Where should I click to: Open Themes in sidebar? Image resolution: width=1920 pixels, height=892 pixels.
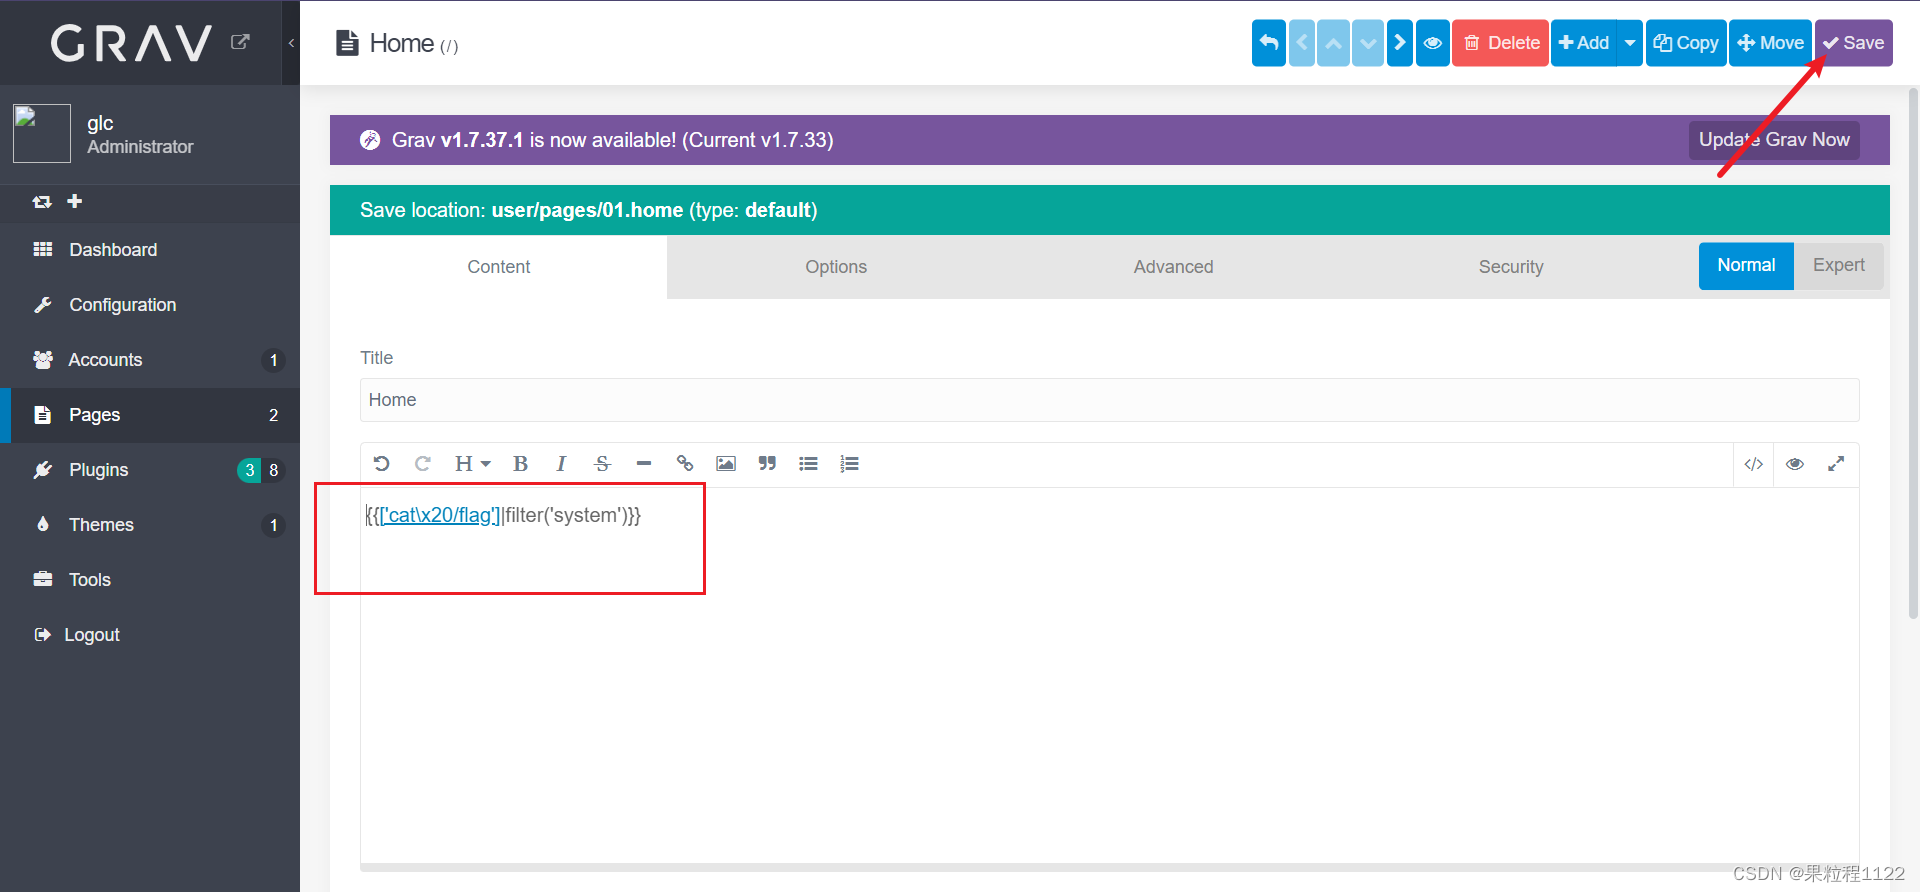(150, 525)
